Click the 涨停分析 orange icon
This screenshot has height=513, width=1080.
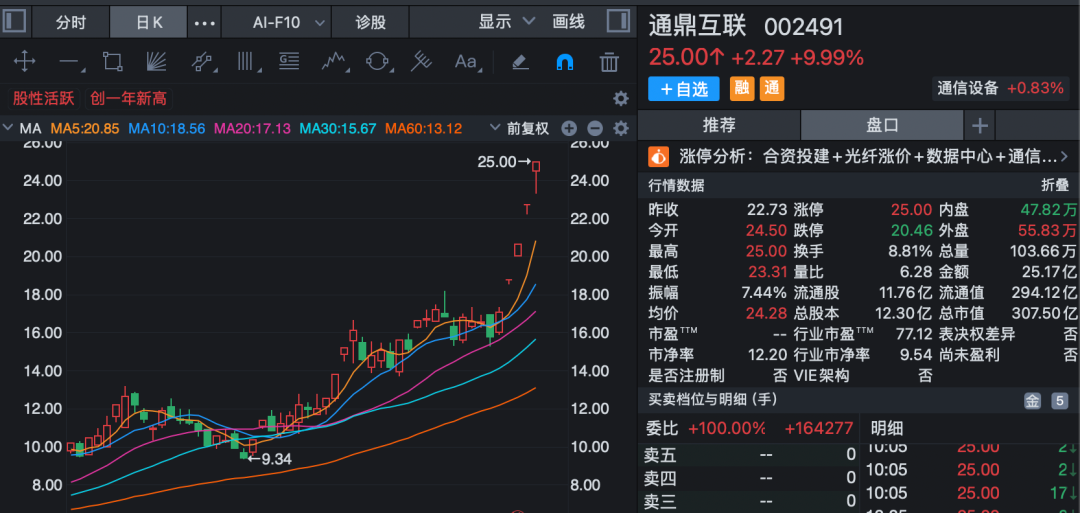click(659, 156)
